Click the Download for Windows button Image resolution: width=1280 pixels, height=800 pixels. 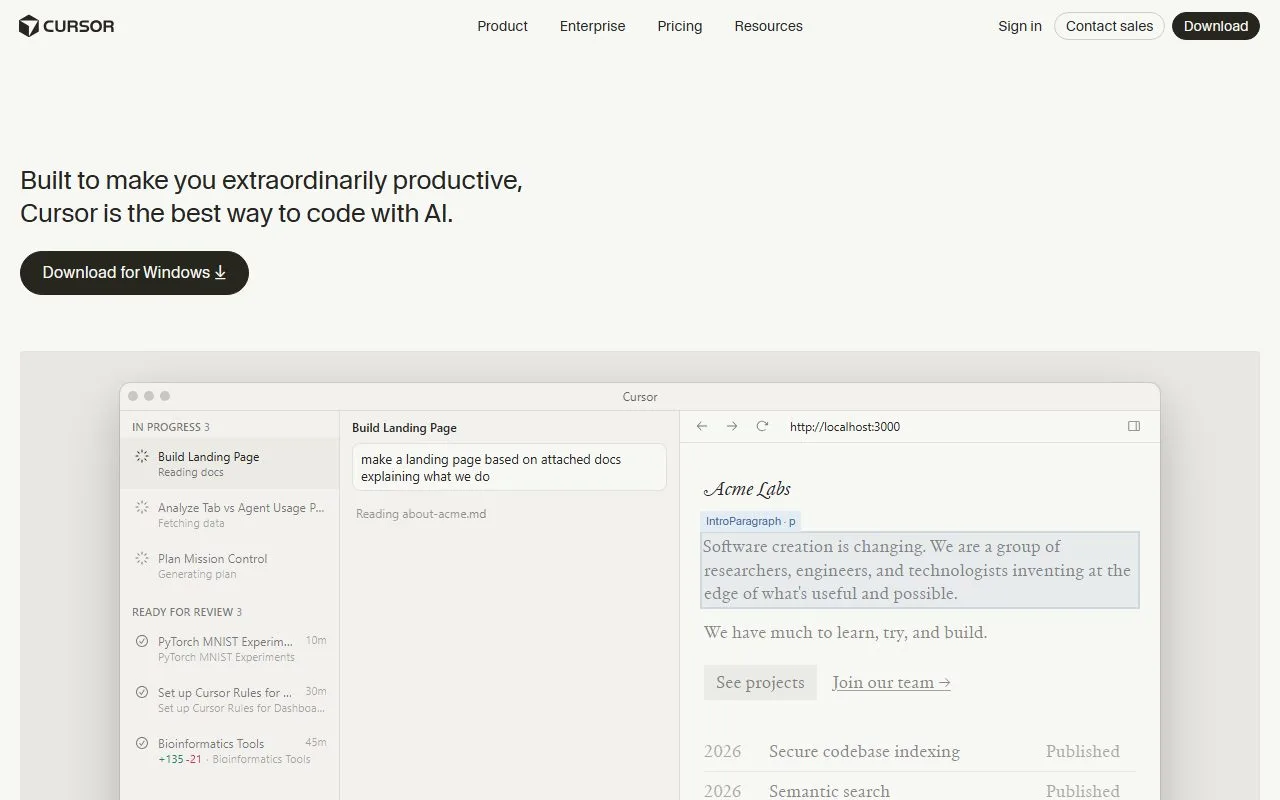click(133, 272)
